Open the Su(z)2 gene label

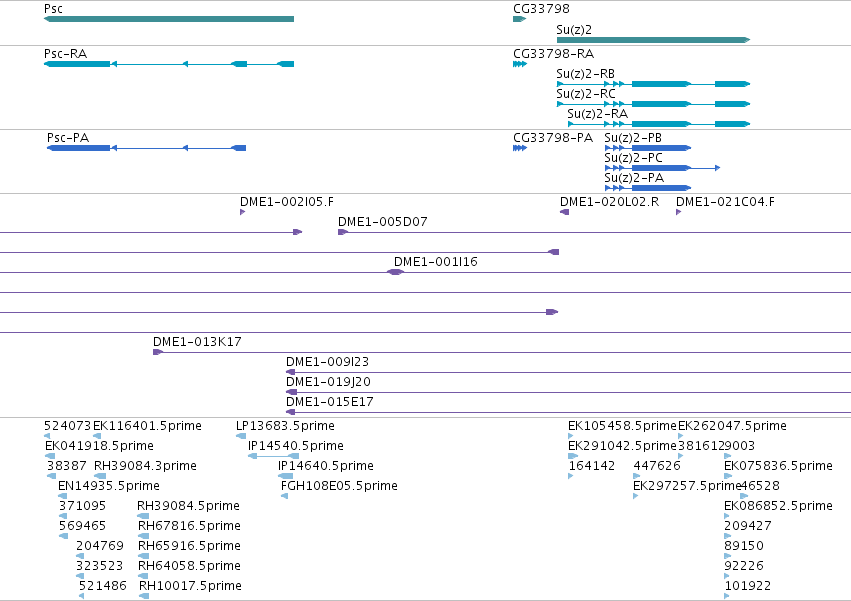[x=574, y=29]
